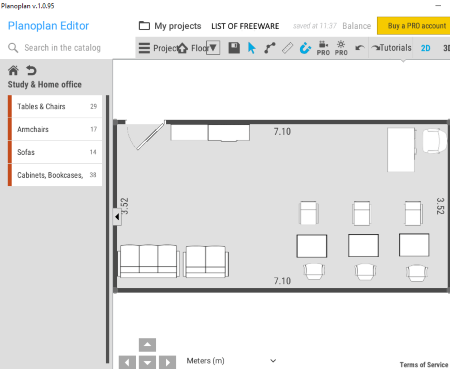The height and width of the screenshot is (369, 450).
Task: Open the Tables & Chairs category
Action: pyautogui.click(x=55, y=106)
